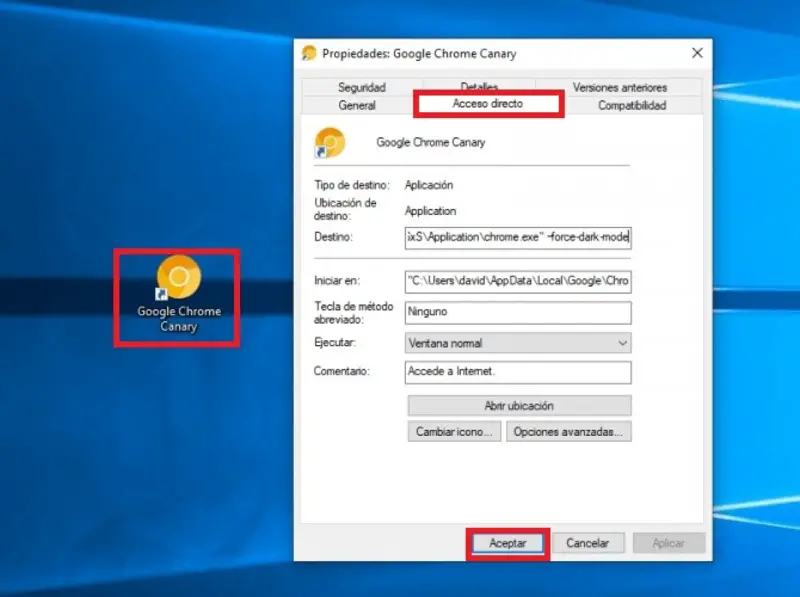Expand the Ejecutar Ventana normal dropdown

coord(518,343)
